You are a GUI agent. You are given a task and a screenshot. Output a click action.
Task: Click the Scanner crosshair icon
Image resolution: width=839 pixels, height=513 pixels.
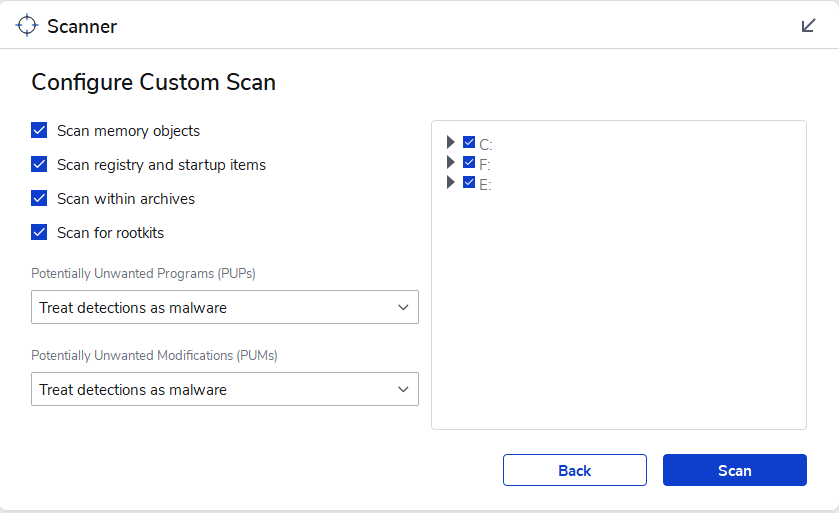point(27,26)
